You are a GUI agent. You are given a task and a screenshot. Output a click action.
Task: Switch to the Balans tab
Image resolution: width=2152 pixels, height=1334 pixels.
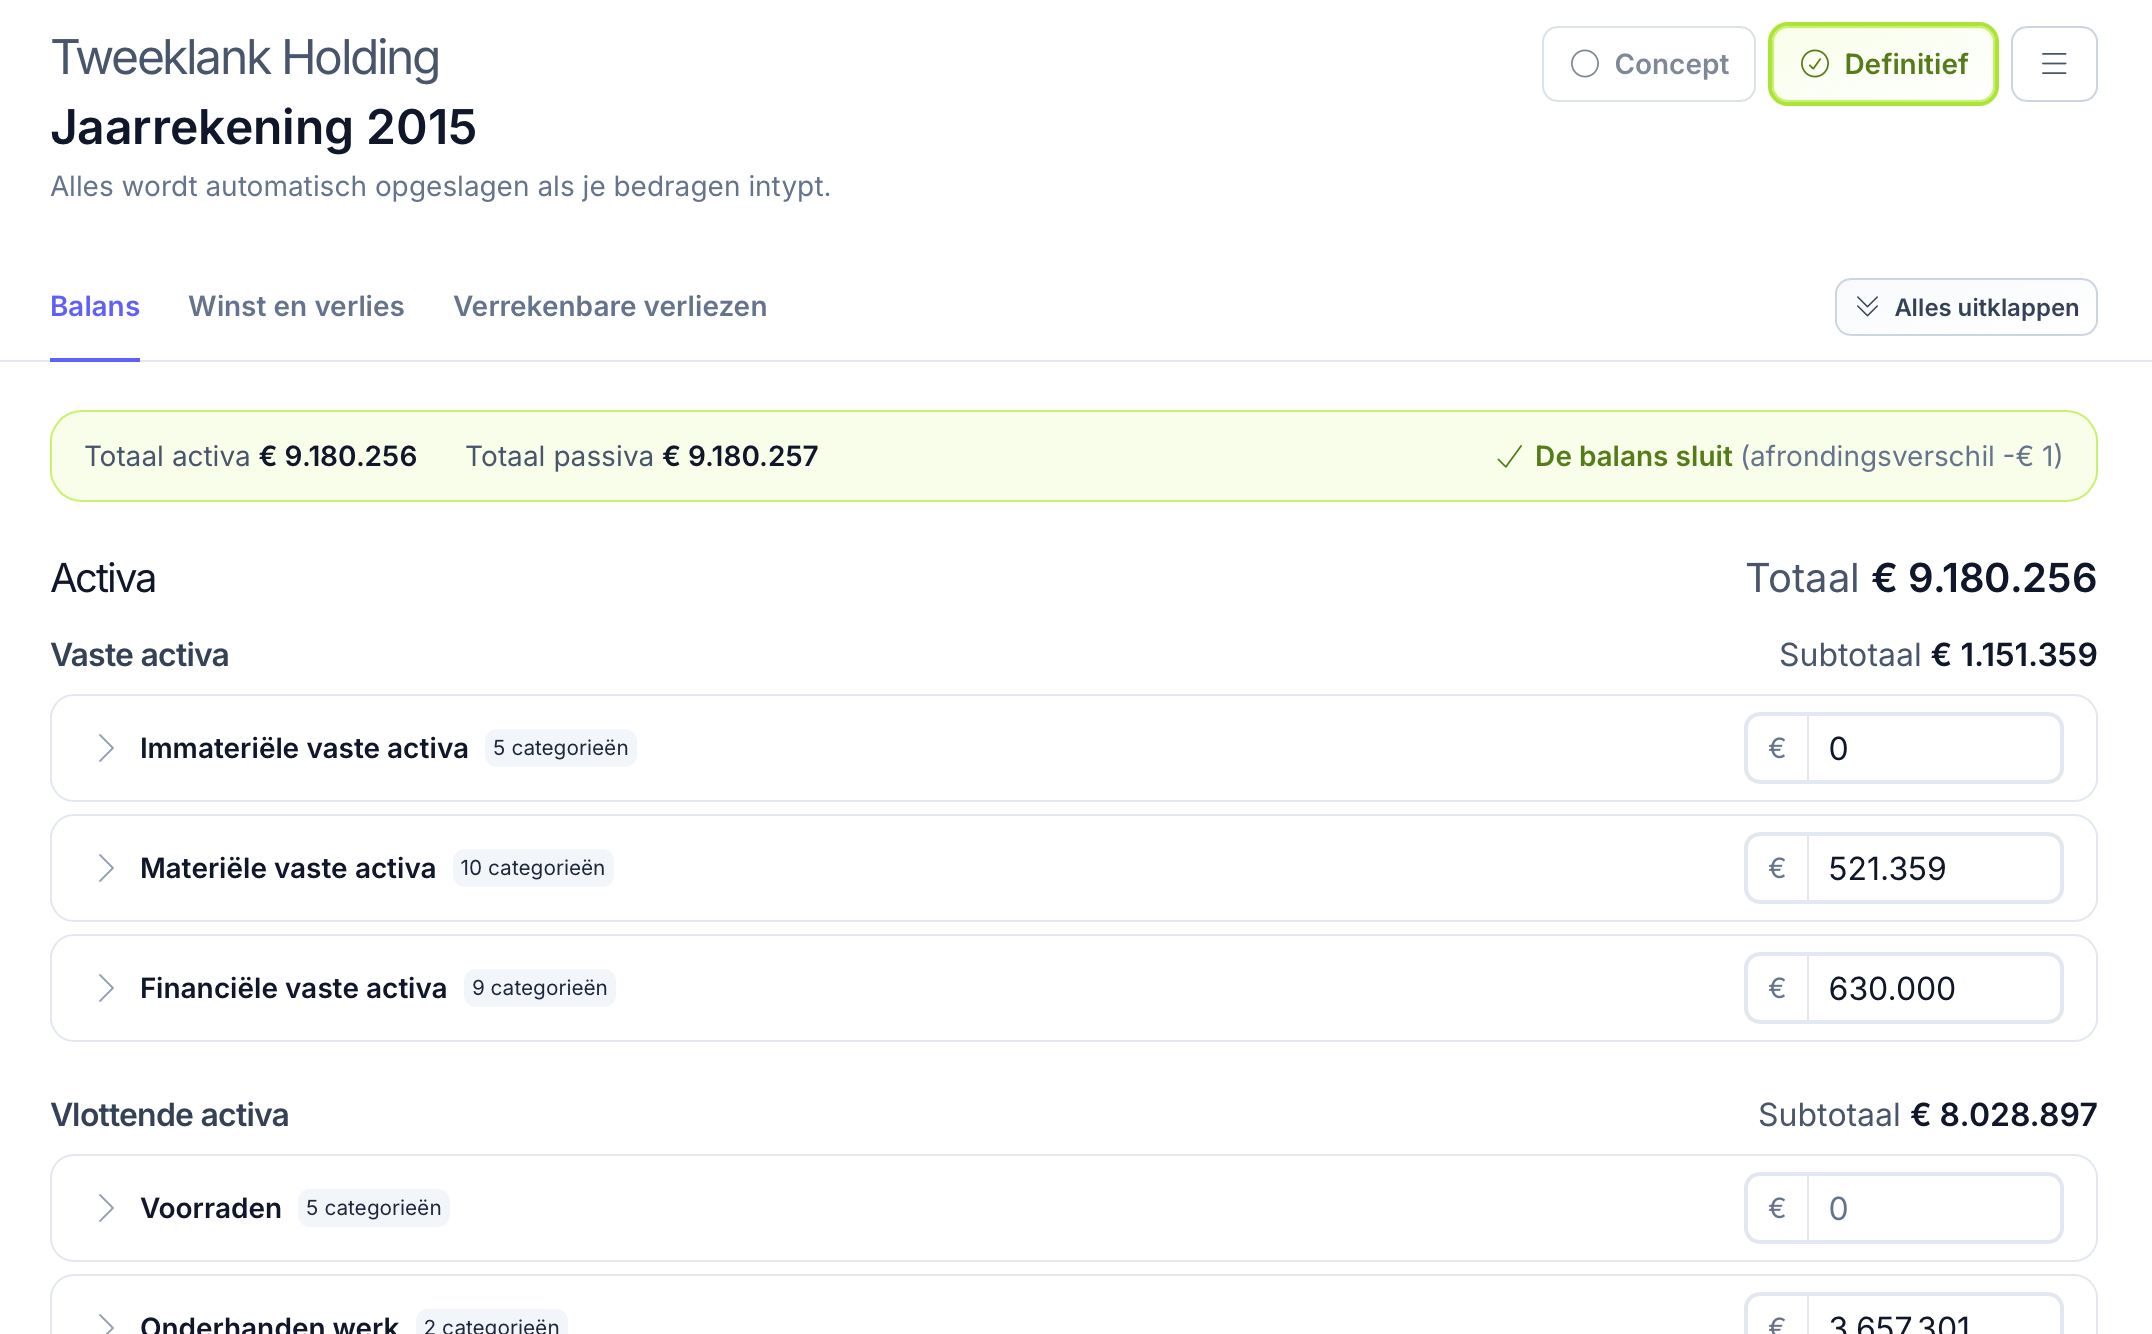(95, 306)
